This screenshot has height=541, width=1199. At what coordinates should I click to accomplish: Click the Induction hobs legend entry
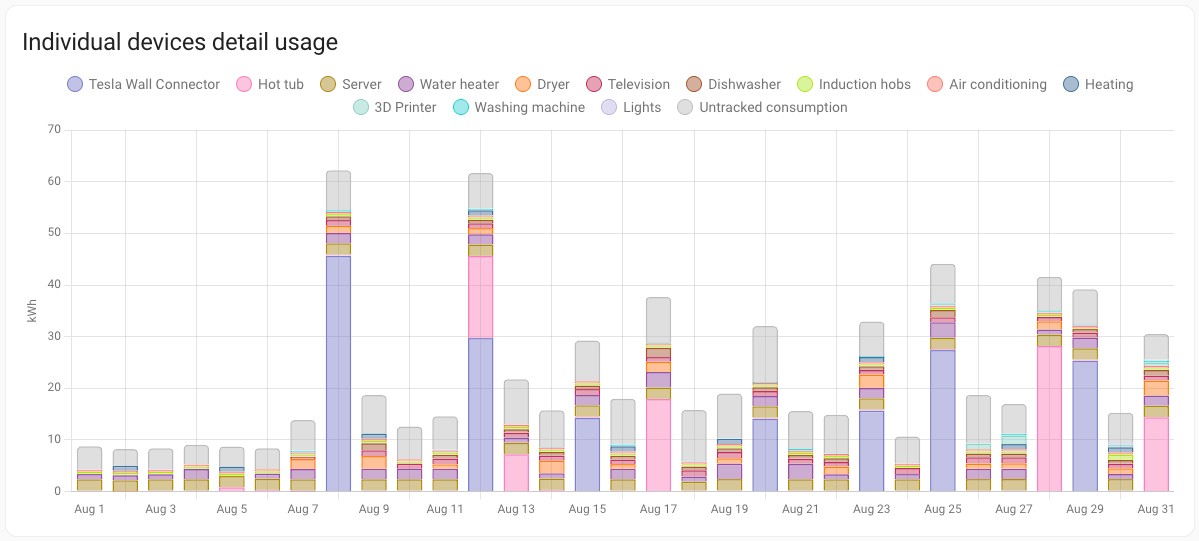pos(853,84)
